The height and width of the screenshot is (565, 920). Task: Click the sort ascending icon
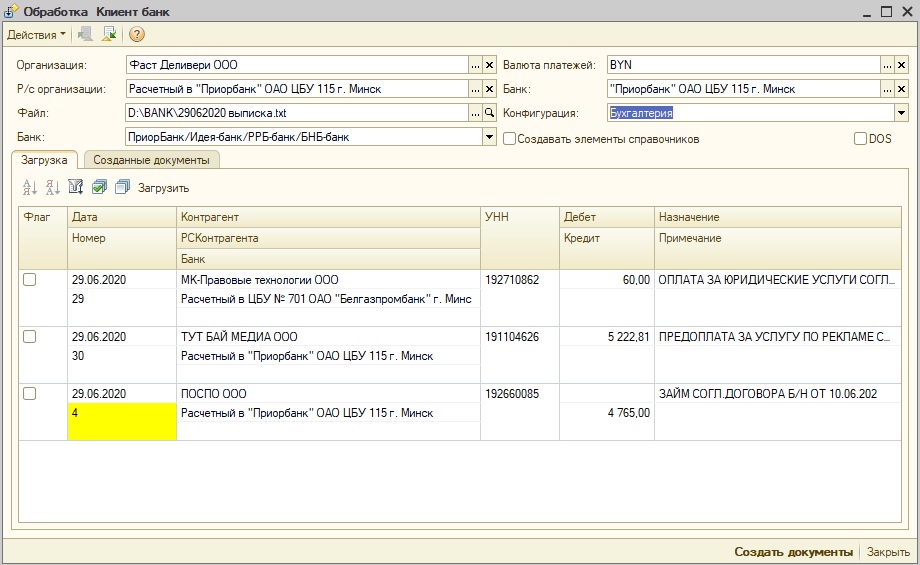29,187
